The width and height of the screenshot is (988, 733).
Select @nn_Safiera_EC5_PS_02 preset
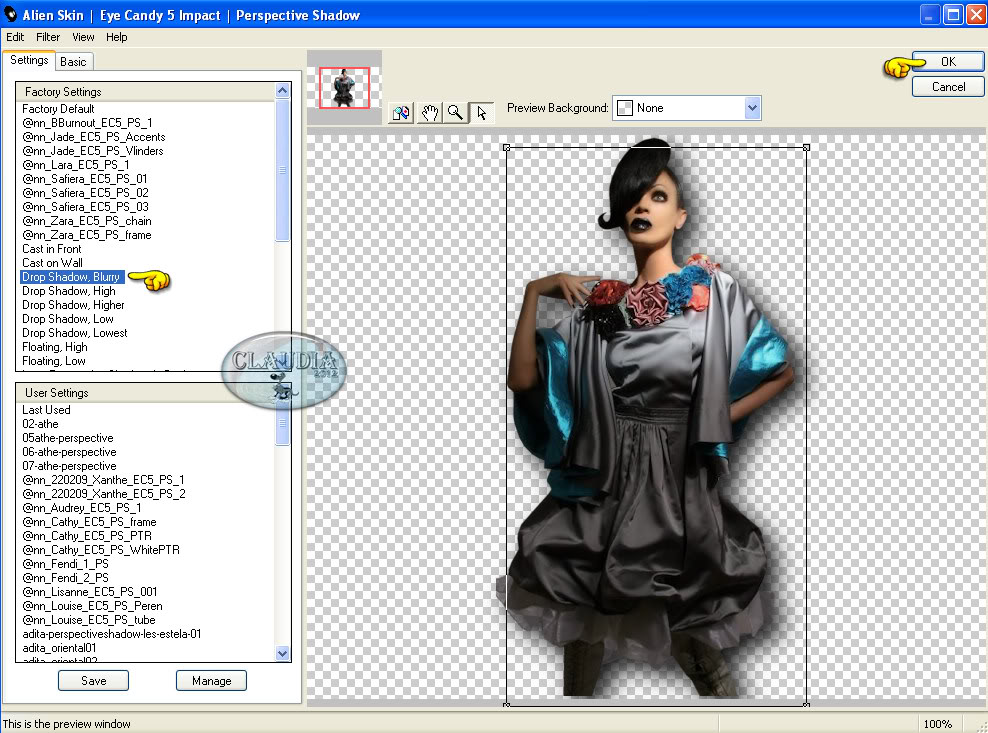click(x=85, y=193)
